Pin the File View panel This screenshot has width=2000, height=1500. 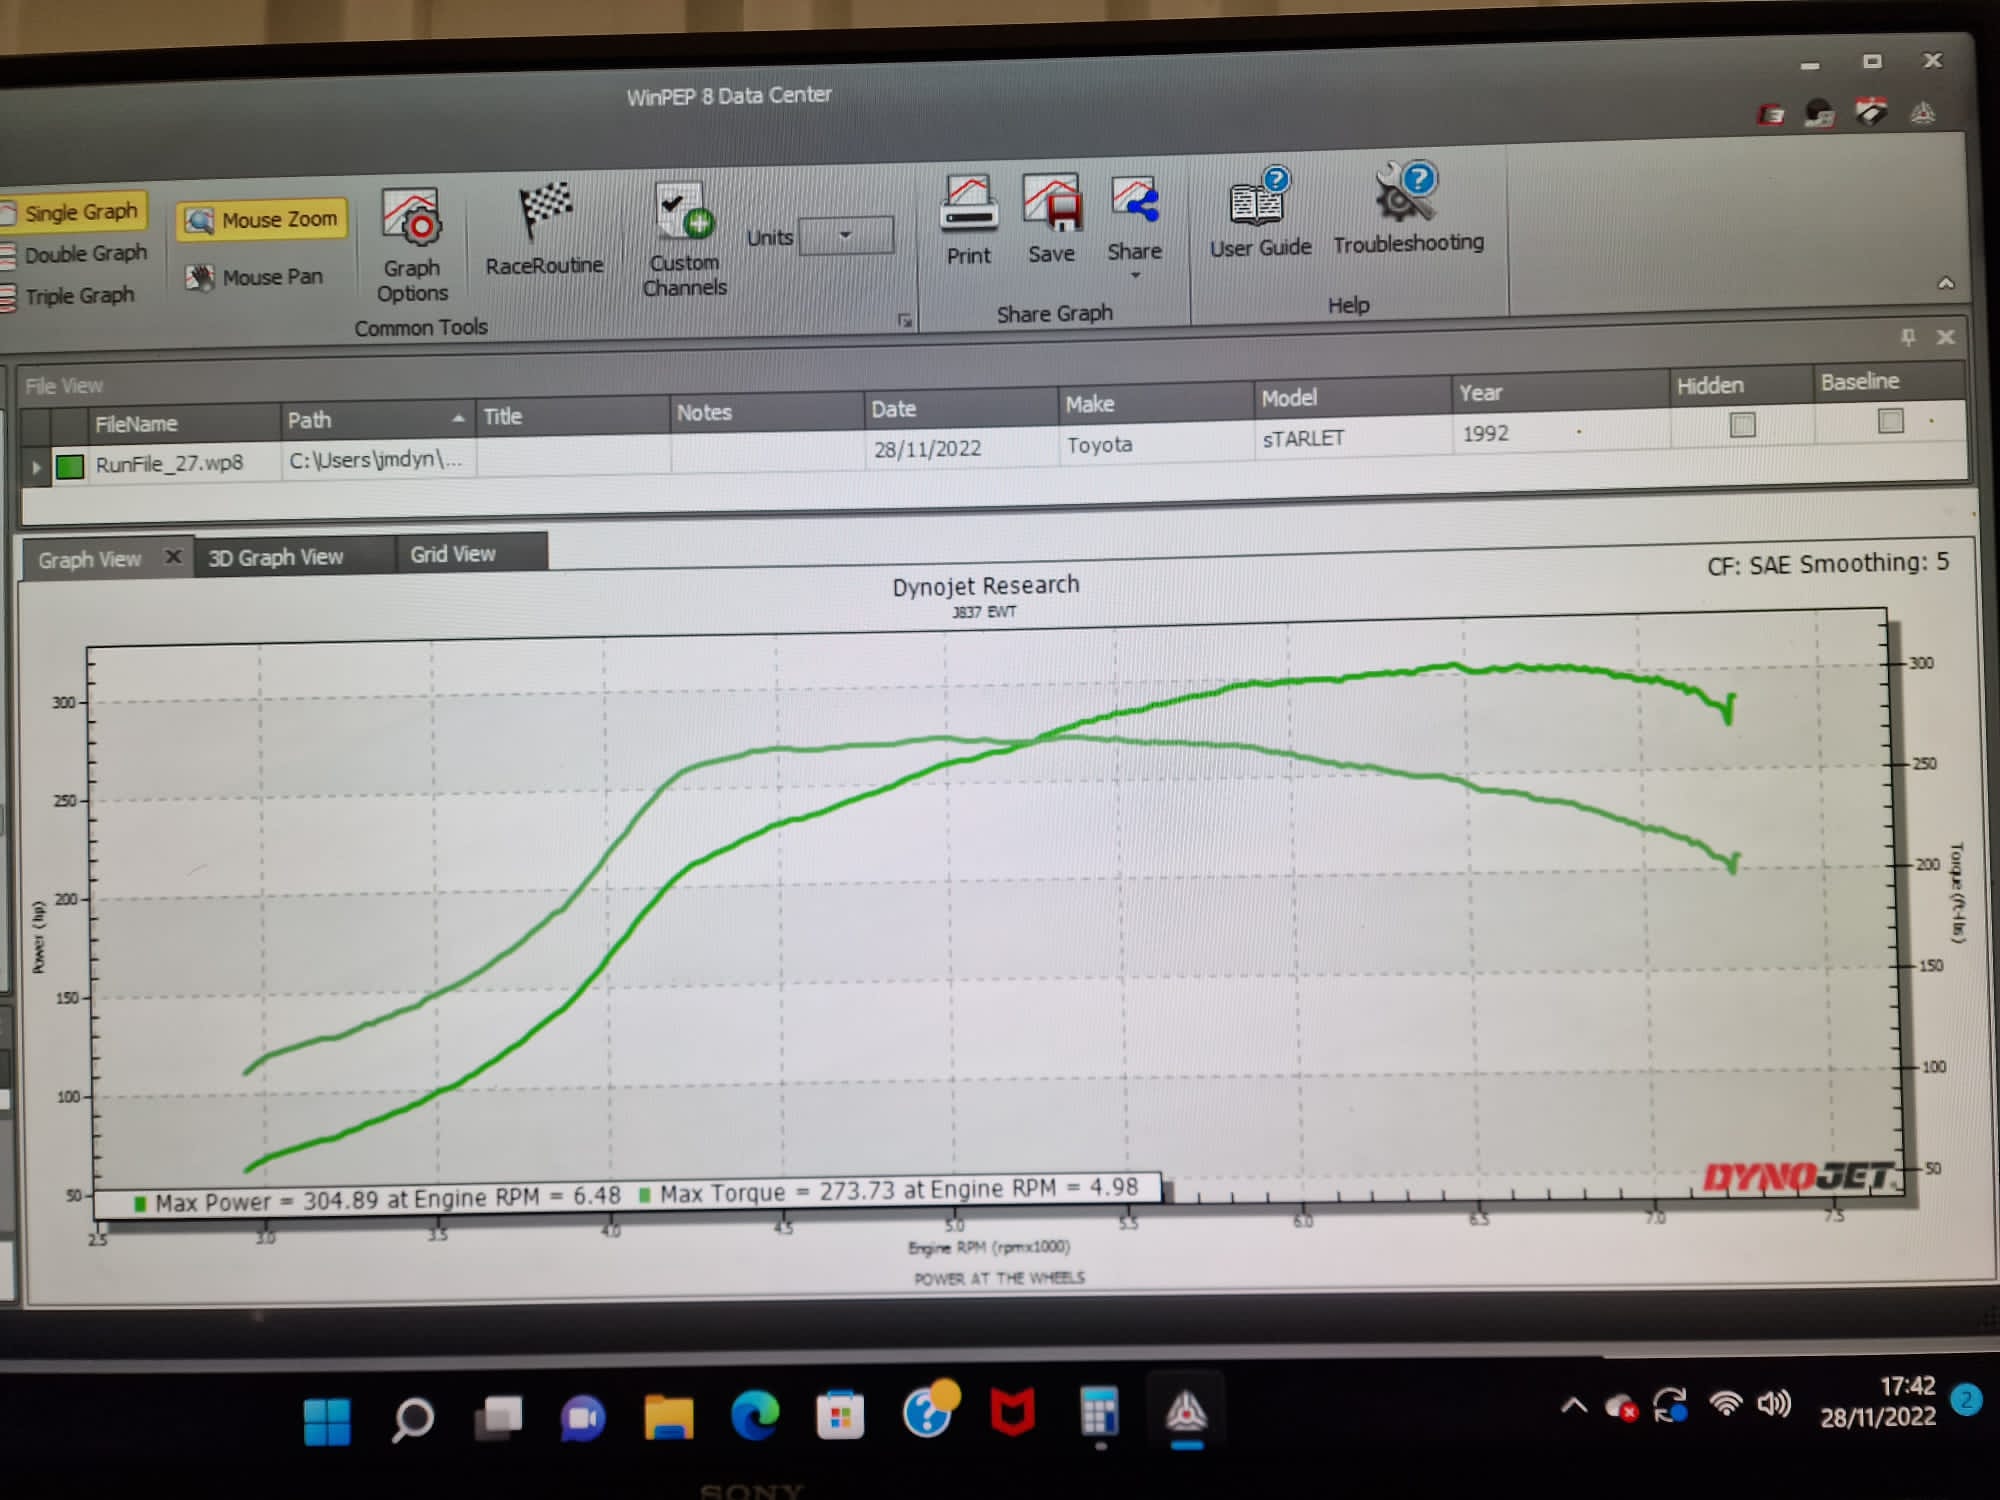[1908, 337]
